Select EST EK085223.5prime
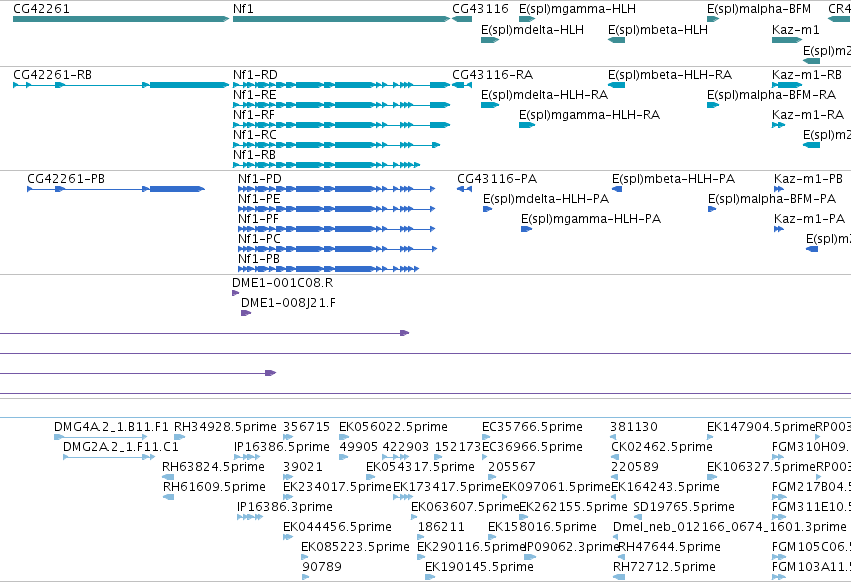The image size is (851, 582). click(306, 557)
